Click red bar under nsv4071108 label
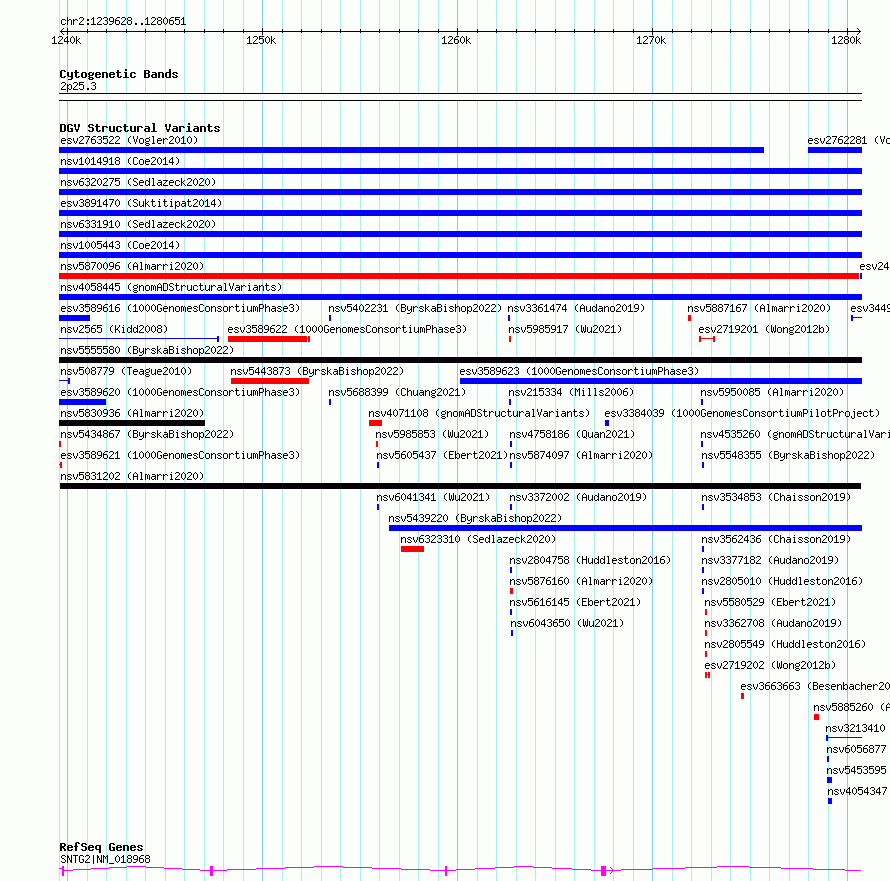 pyautogui.click(x=375, y=423)
